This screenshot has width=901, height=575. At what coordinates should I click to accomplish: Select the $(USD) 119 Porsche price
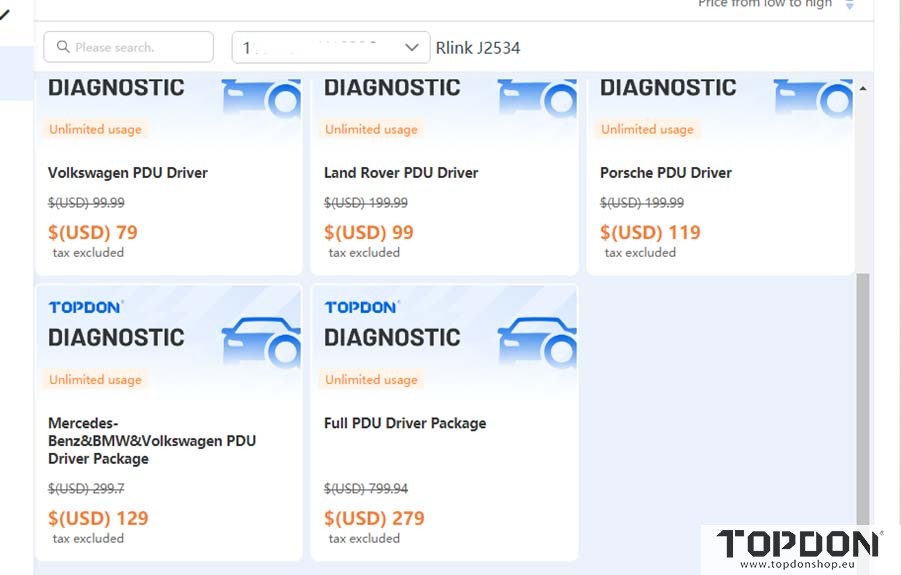pyautogui.click(x=650, y=232)
